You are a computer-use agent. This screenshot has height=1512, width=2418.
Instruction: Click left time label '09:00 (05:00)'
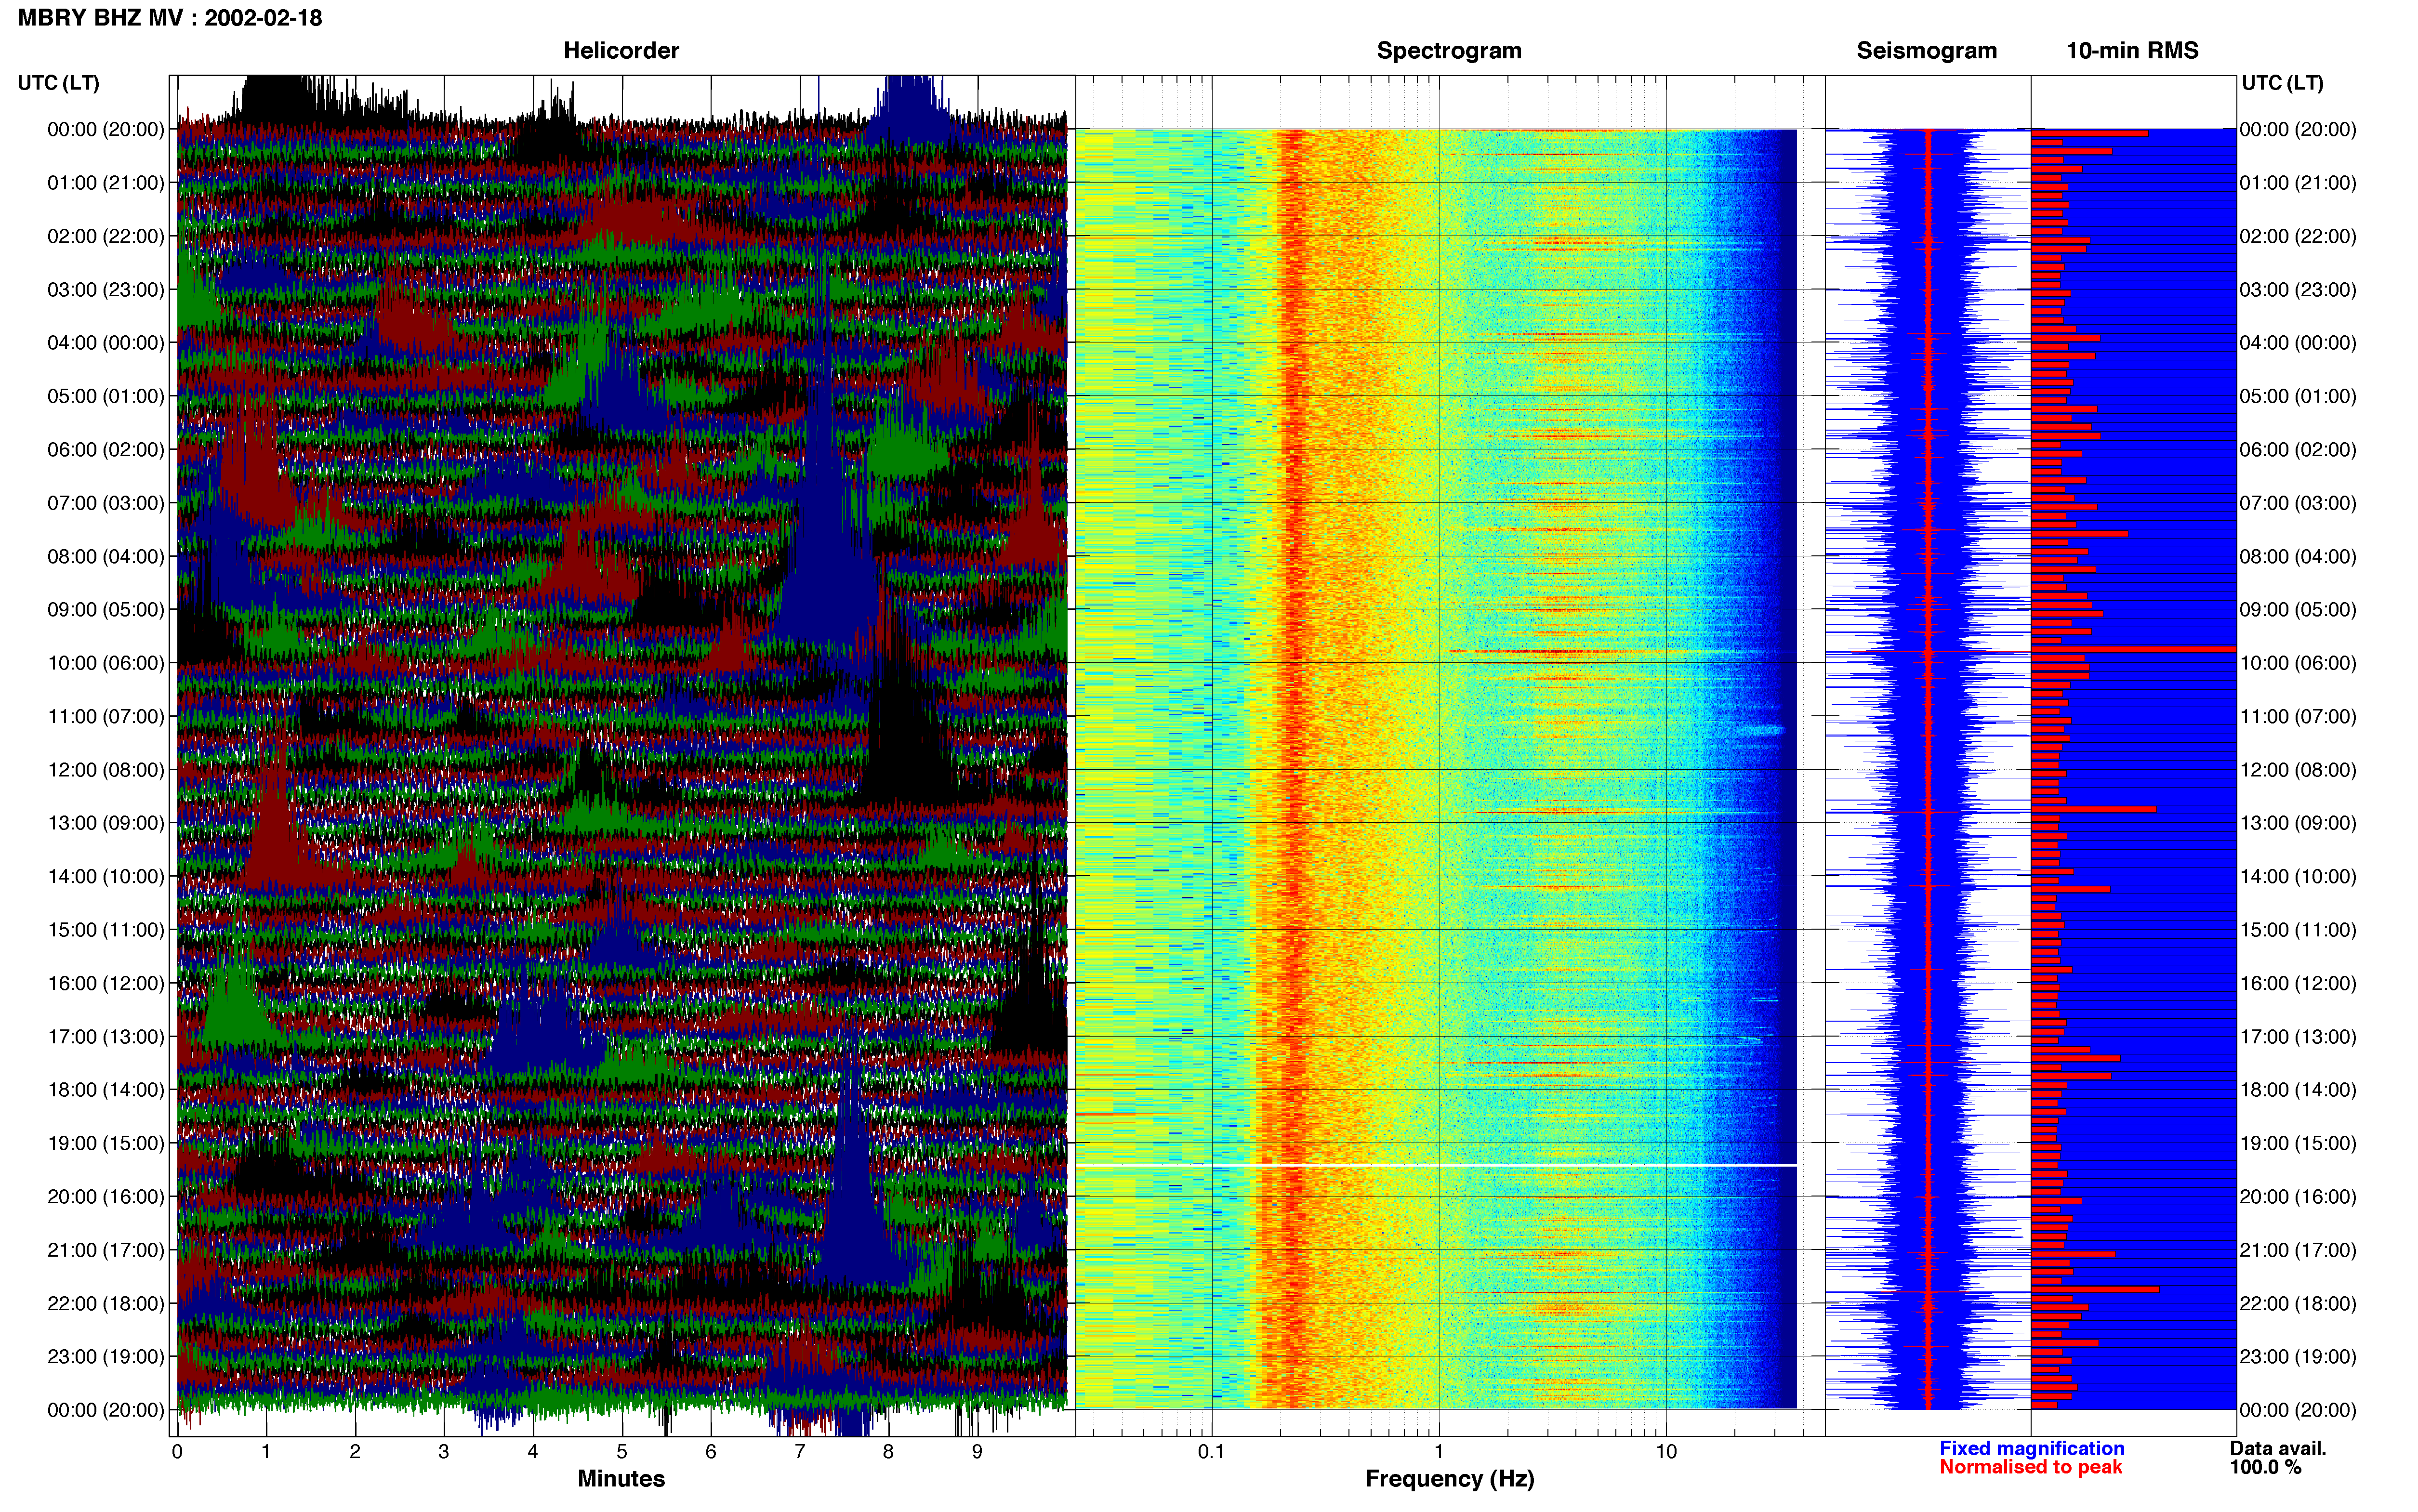coord(106,610)
